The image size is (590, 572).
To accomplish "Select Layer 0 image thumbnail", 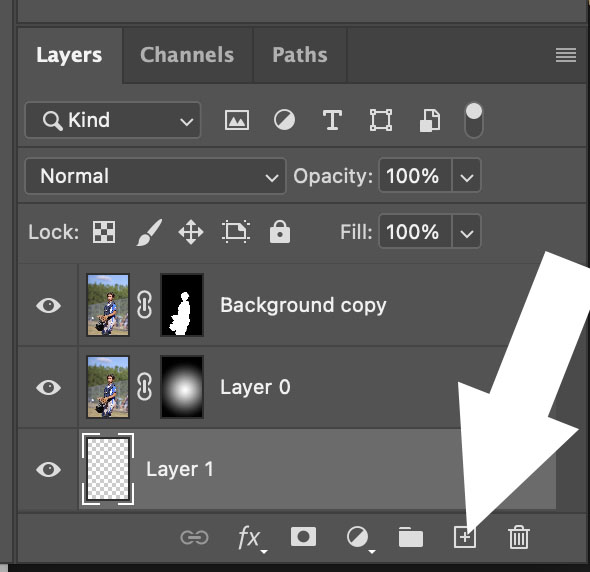I will 108,387.
